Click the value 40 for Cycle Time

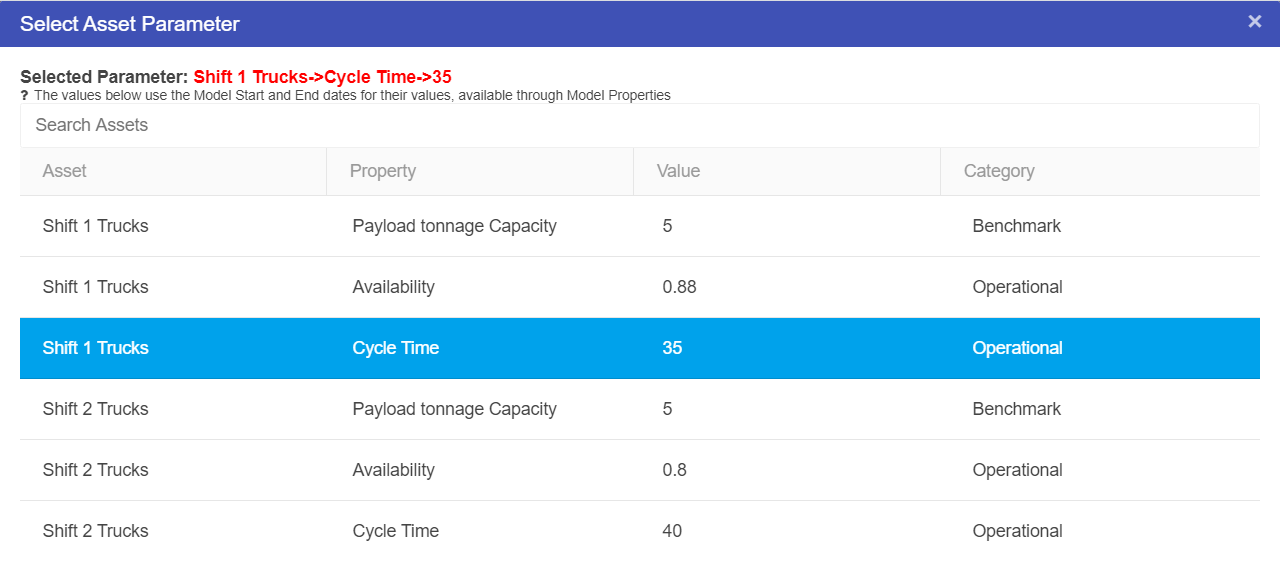[x=672, y=531]
